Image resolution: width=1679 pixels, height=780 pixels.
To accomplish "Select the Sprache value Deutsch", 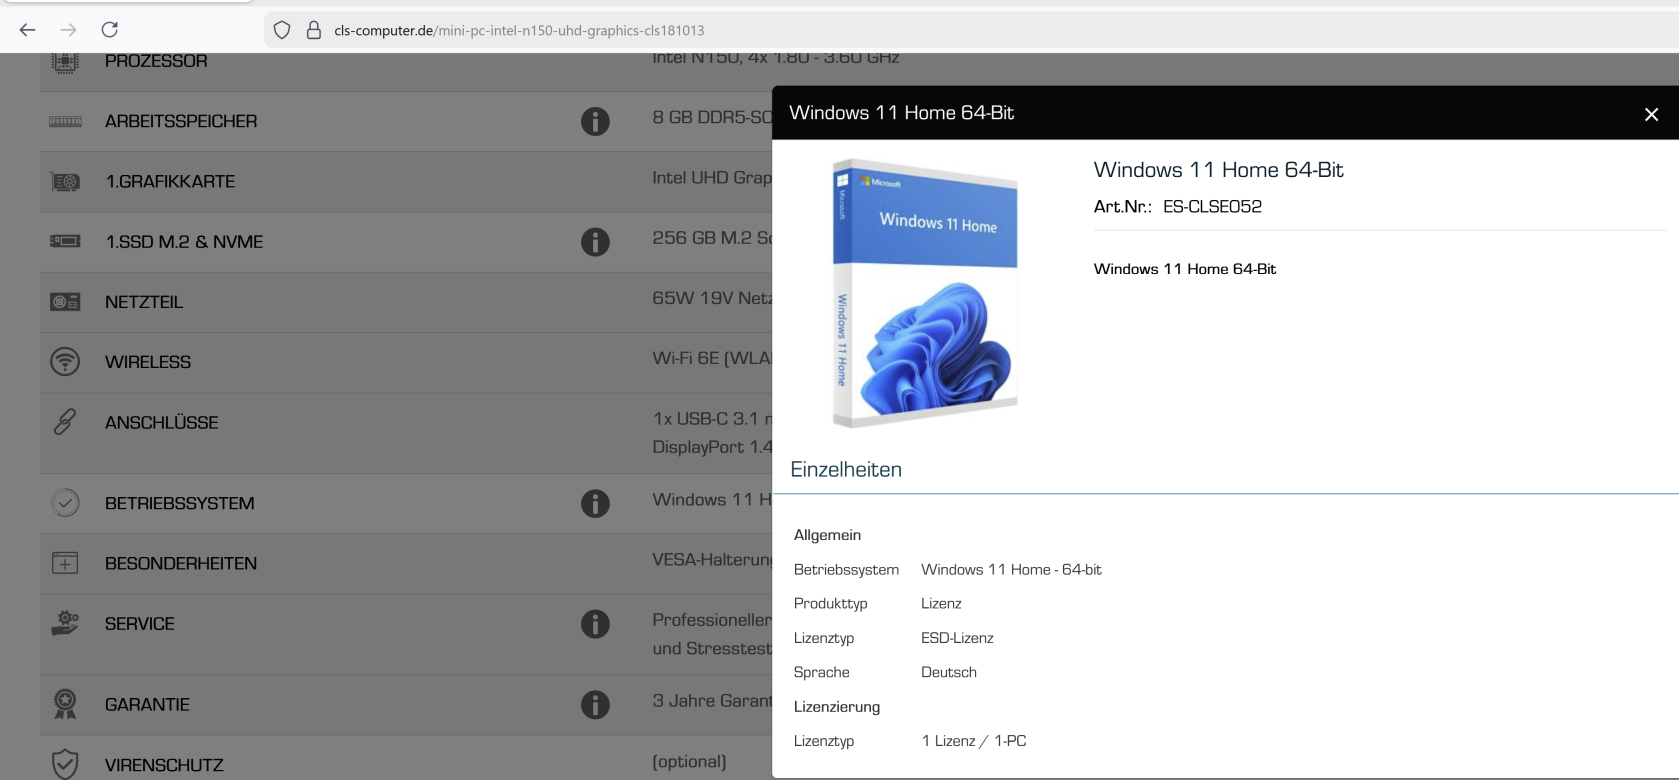I will point(949,672).
